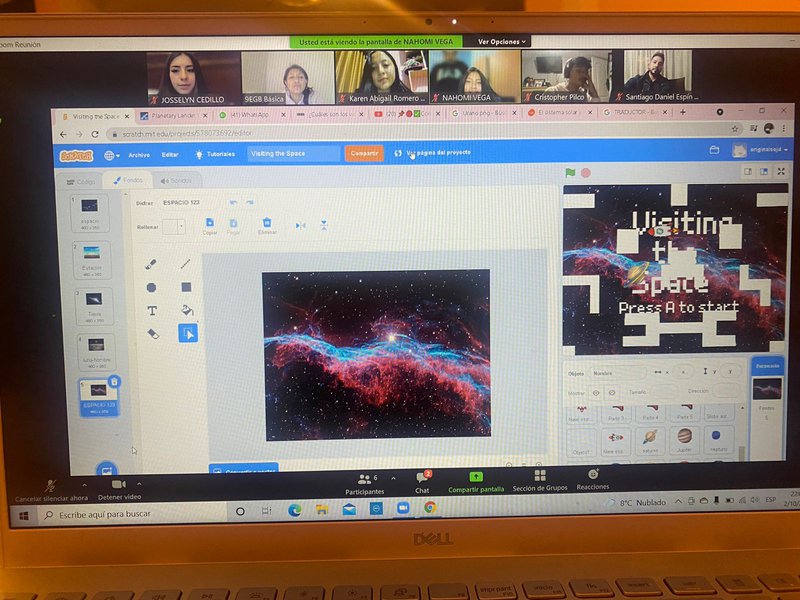800x600 pixels.
Task: Choose the Eraser tool
Action: pyautogui.click(x=152, y=333)
